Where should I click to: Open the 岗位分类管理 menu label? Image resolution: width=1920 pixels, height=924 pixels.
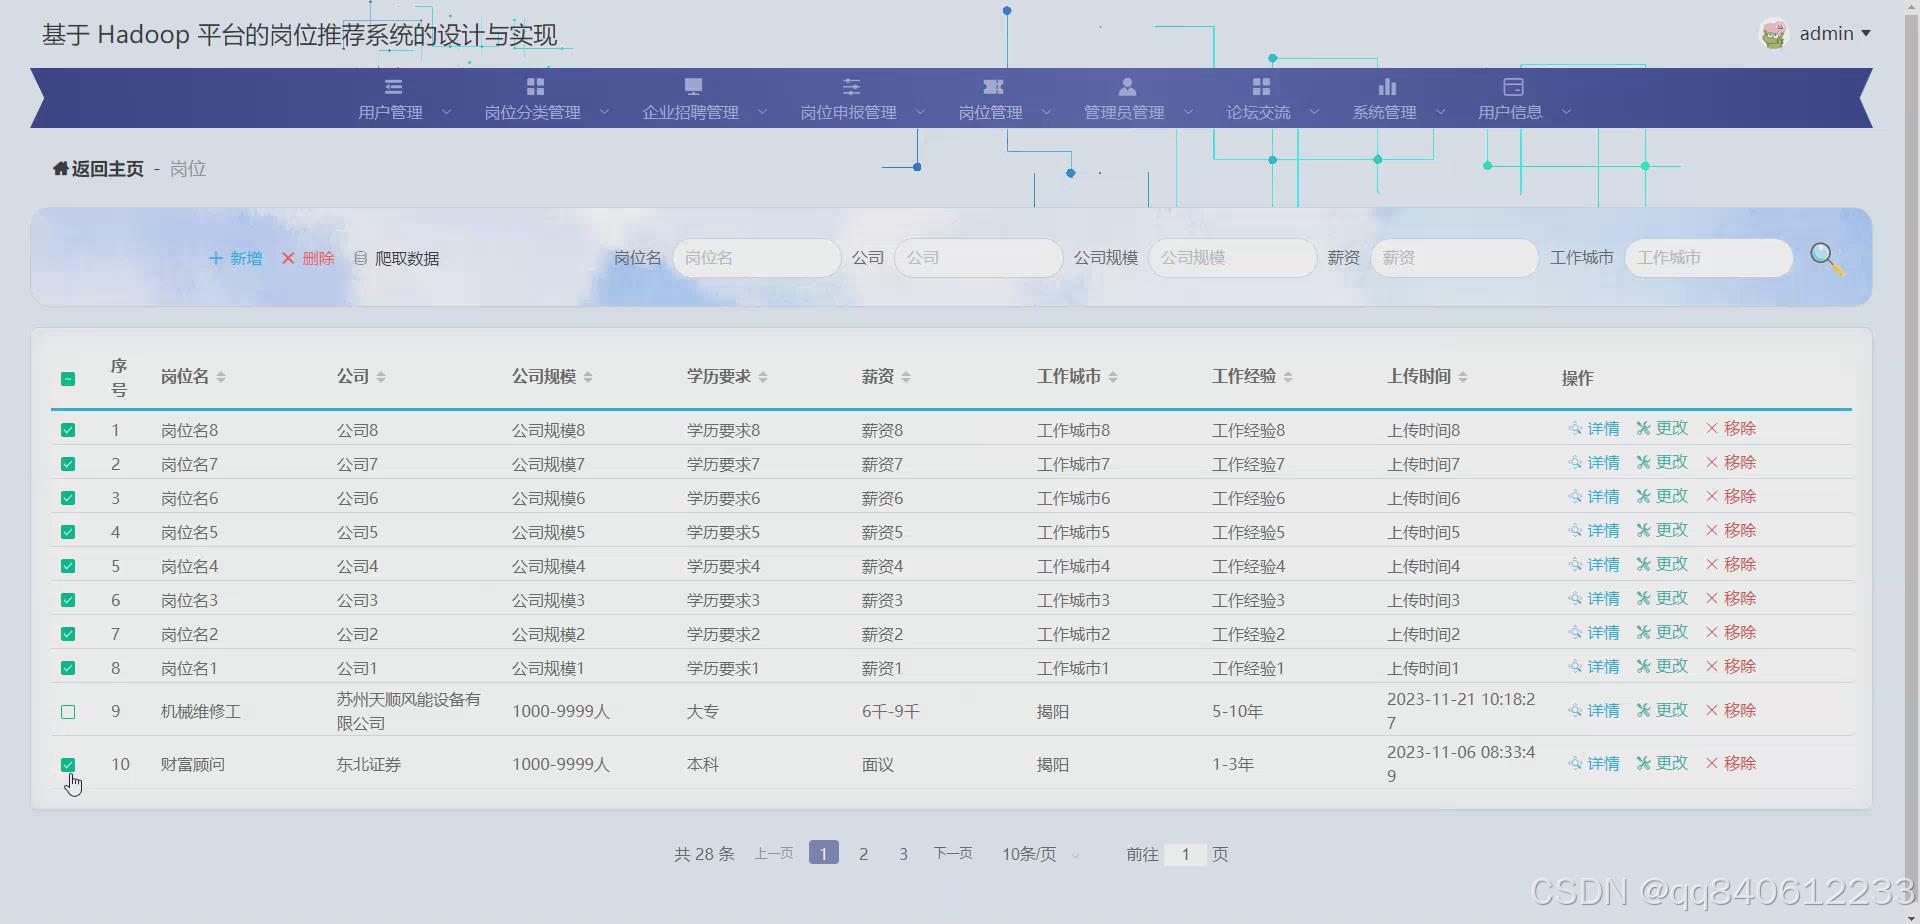(x=533, y=113)
